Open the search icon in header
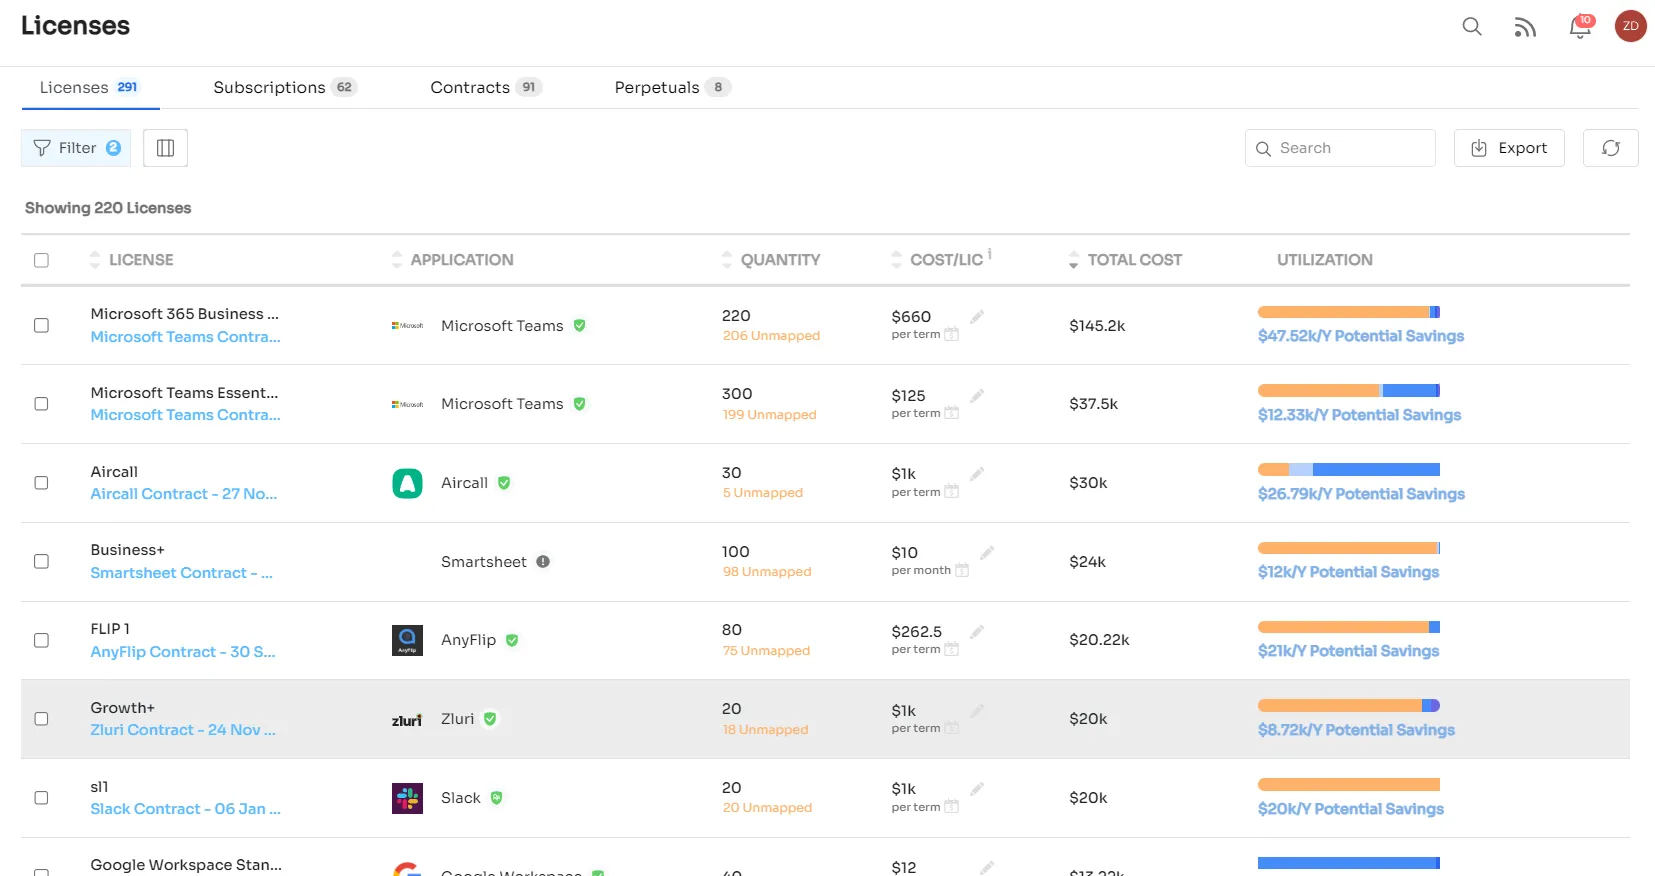Image resolution: width=1655 pixels, height=876 pixels. tap(1472, 26)
